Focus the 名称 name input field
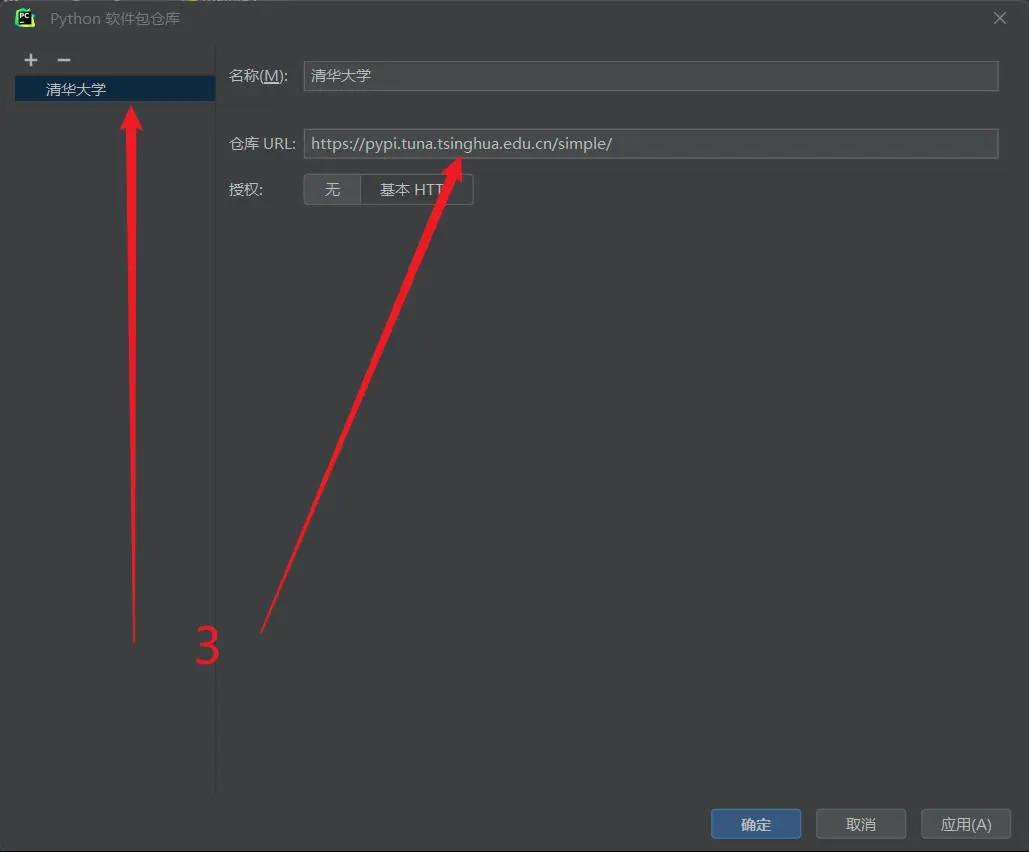Screen dimensions: 1029x852 click(651, 76)
